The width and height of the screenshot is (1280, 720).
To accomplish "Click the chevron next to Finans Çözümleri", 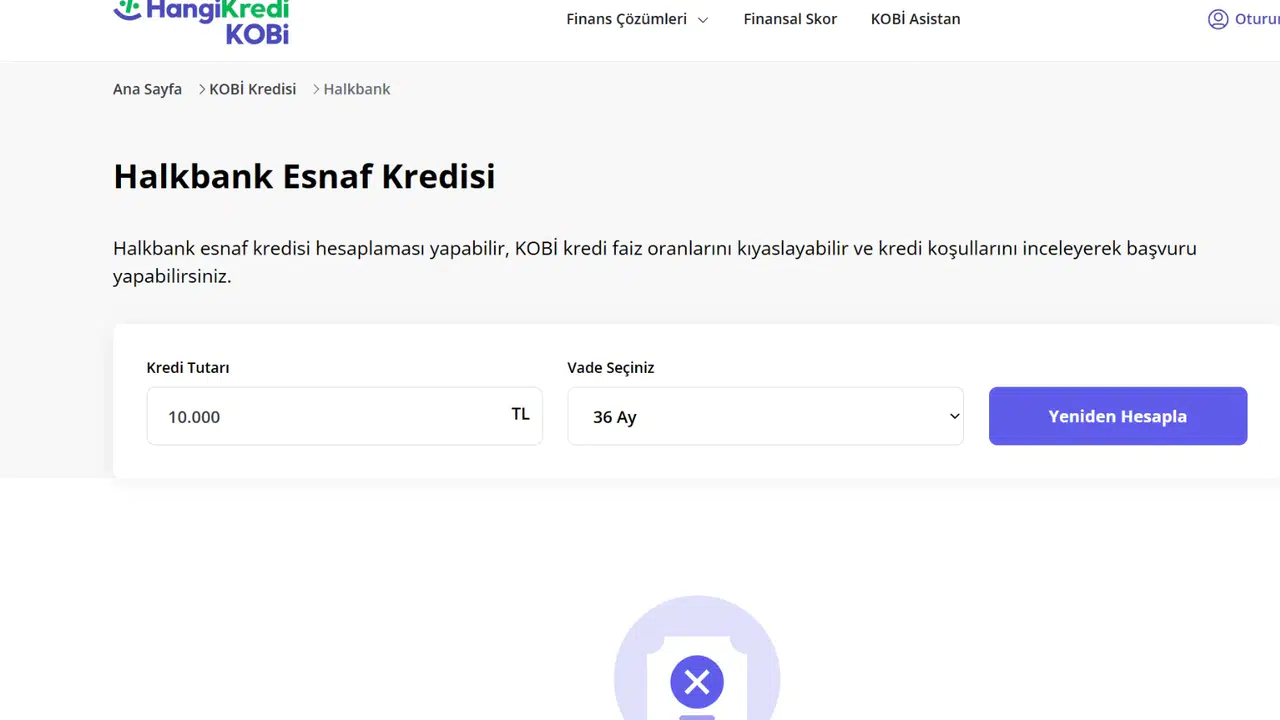I will click(x=702, y=19).
